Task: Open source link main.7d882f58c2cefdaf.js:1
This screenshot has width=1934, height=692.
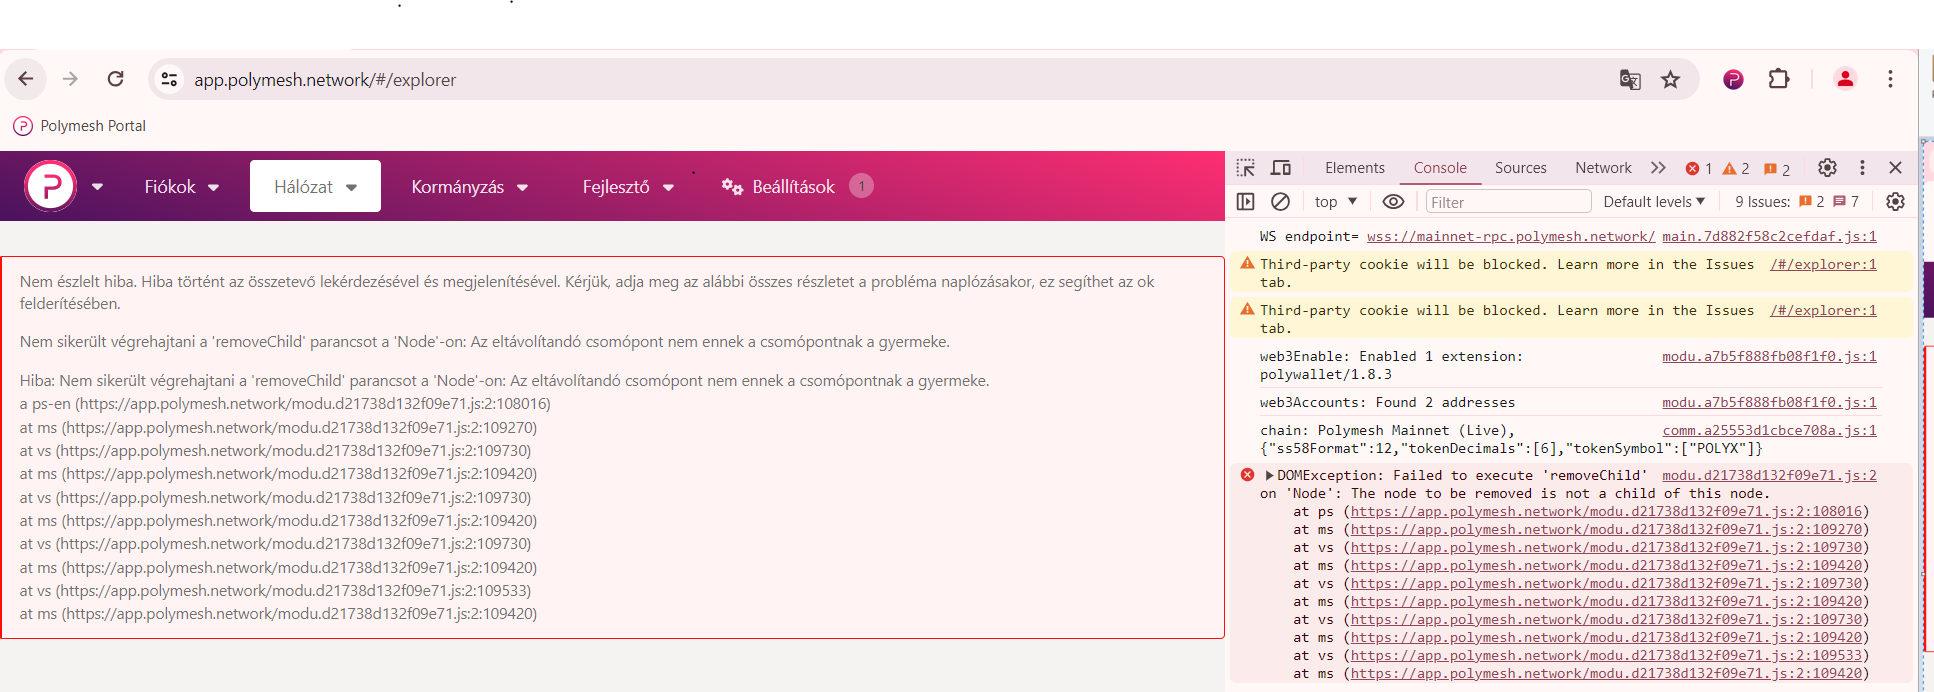Action: click(x=1769, y=237)
